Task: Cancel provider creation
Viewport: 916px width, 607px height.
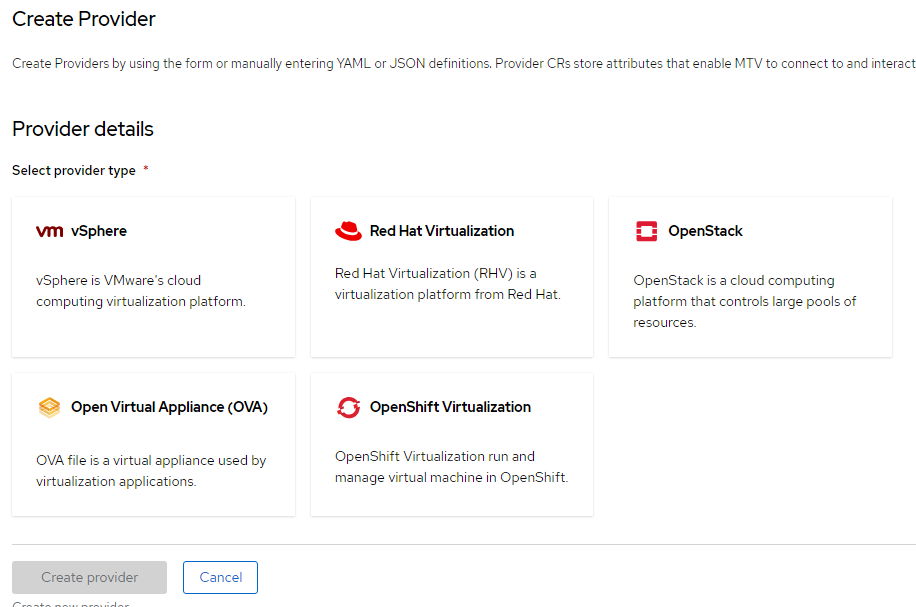Action: (x=220, y=577)
